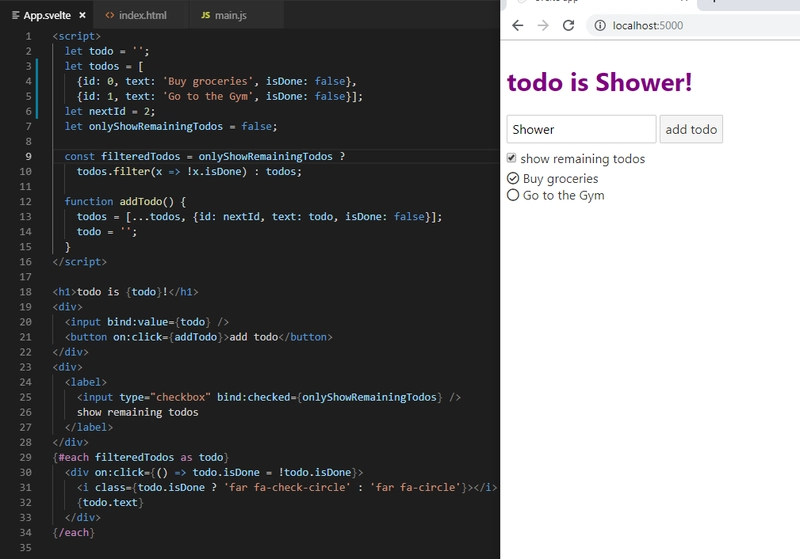800x559 pixels.
Task: Click the browser back arrow
Action: coord(517,25)
